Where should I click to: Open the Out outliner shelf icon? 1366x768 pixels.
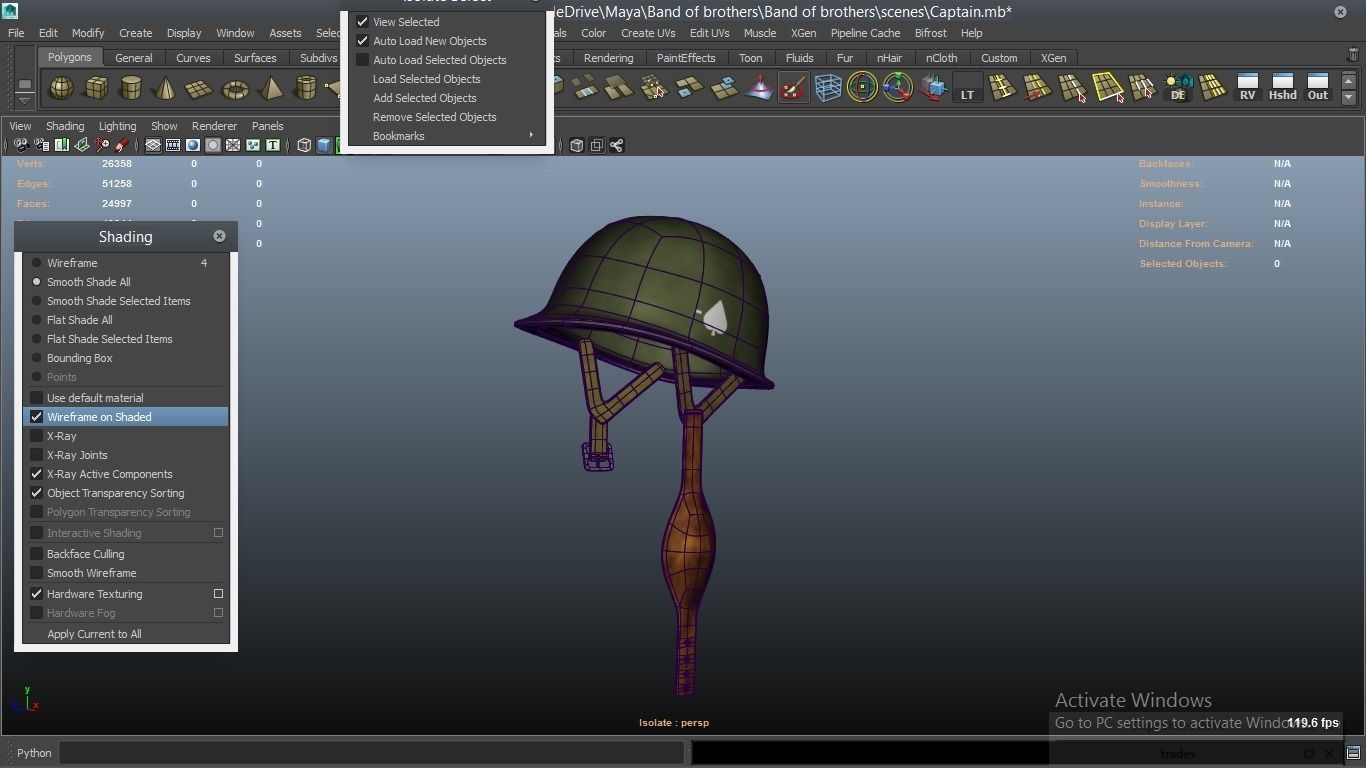[x=1318, y=89]
